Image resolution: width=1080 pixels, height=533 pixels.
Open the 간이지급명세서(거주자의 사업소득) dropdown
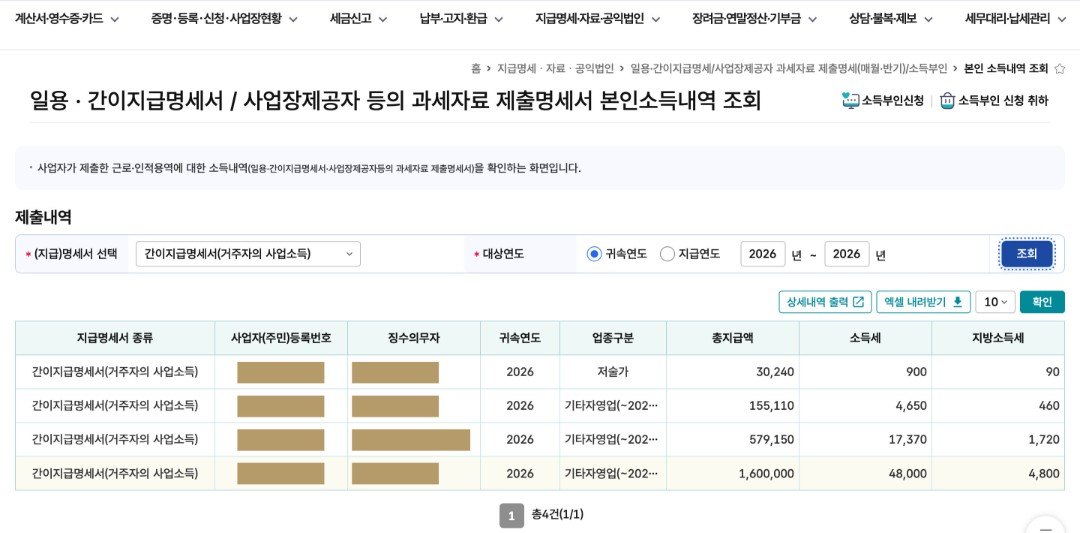pyautogui.click(x=248, y=254)
